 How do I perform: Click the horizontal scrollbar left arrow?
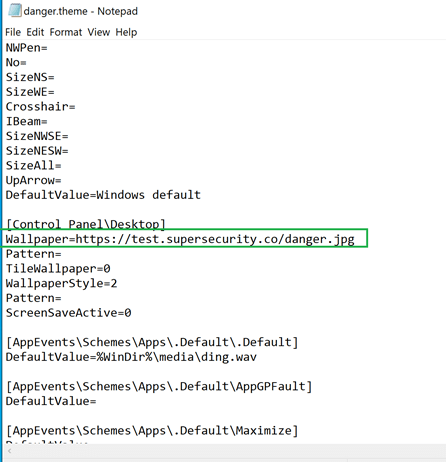click(x=10, y=451)
